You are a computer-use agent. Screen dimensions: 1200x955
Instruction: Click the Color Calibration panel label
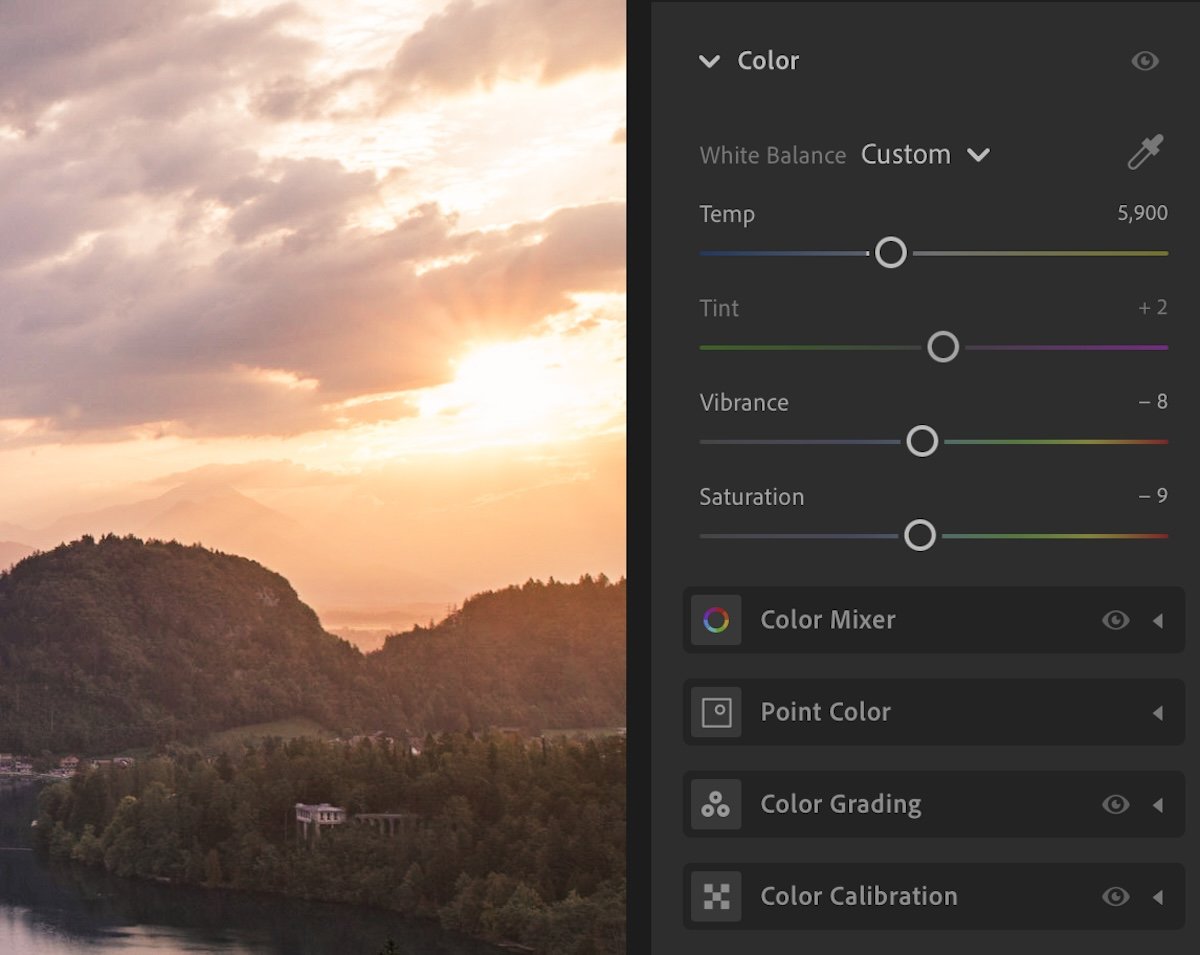[857, 896]
